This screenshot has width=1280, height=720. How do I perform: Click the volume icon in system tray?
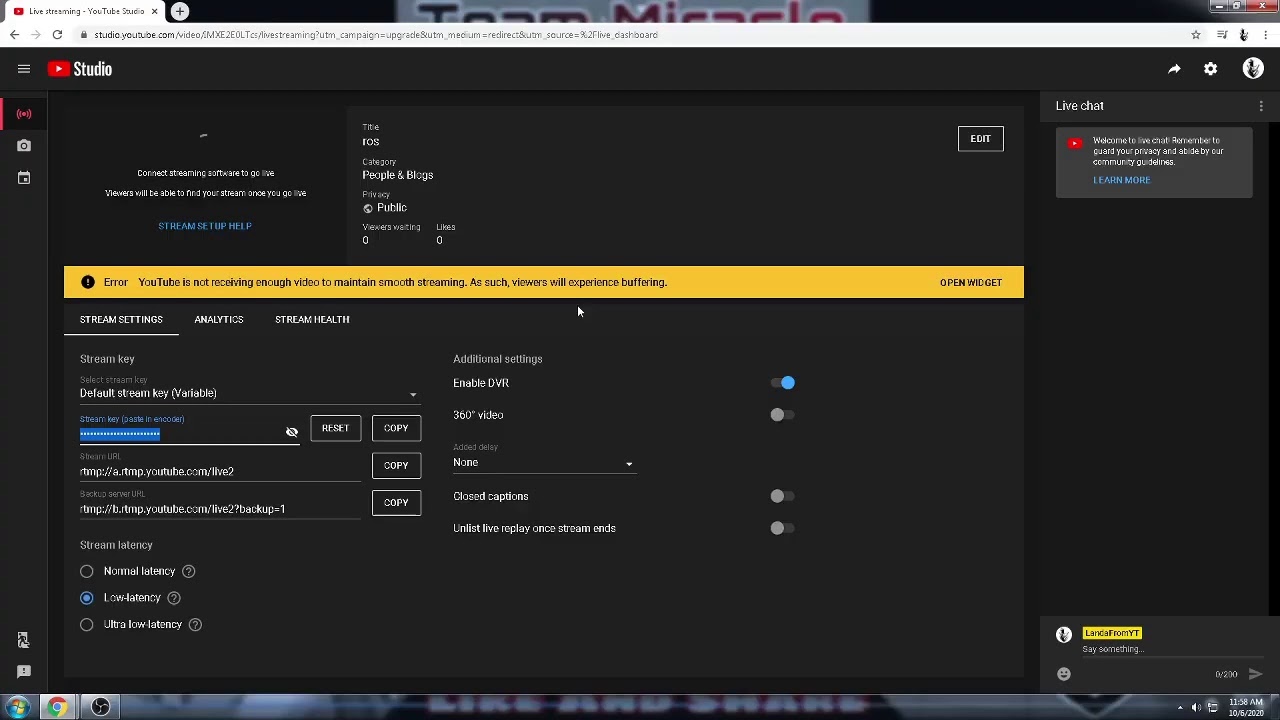click(1196, 708)
